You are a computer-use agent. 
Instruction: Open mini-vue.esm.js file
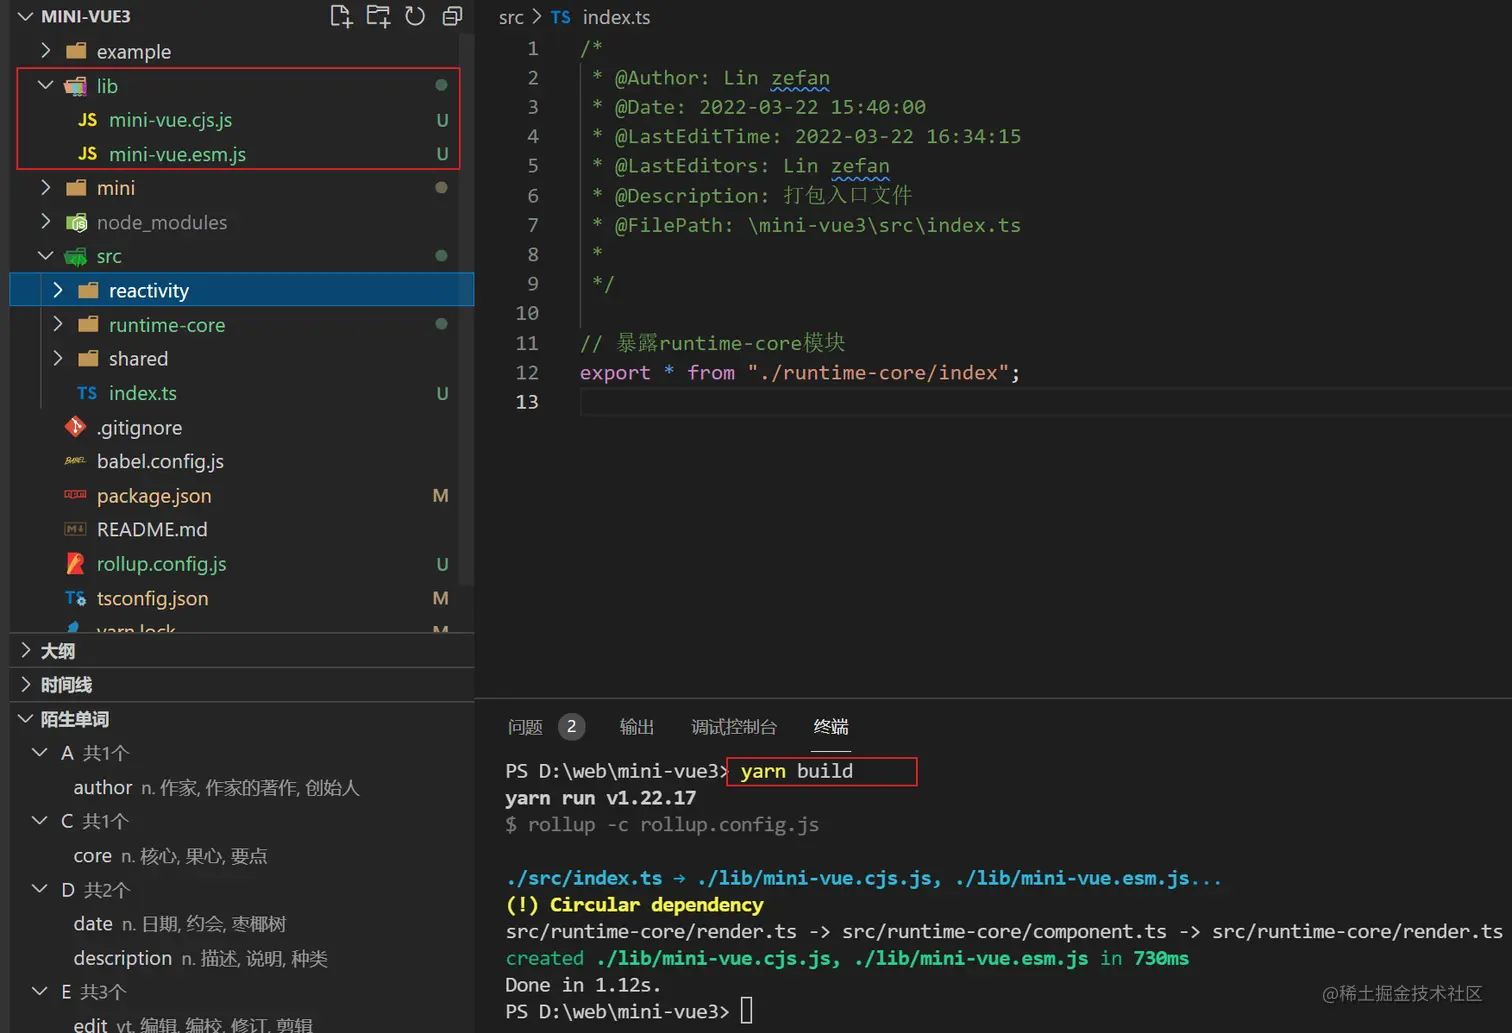point(177,154)
